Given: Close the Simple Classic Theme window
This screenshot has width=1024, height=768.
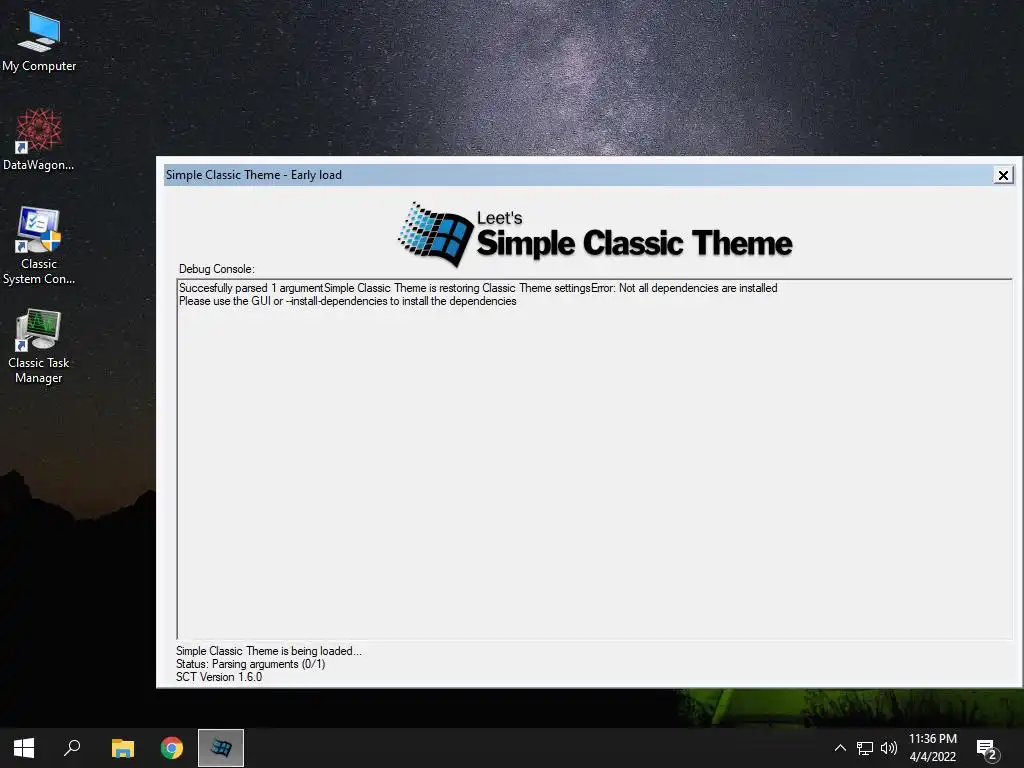Looking at the screenshot, I should pyautogui.click(x=1003, y=175).
